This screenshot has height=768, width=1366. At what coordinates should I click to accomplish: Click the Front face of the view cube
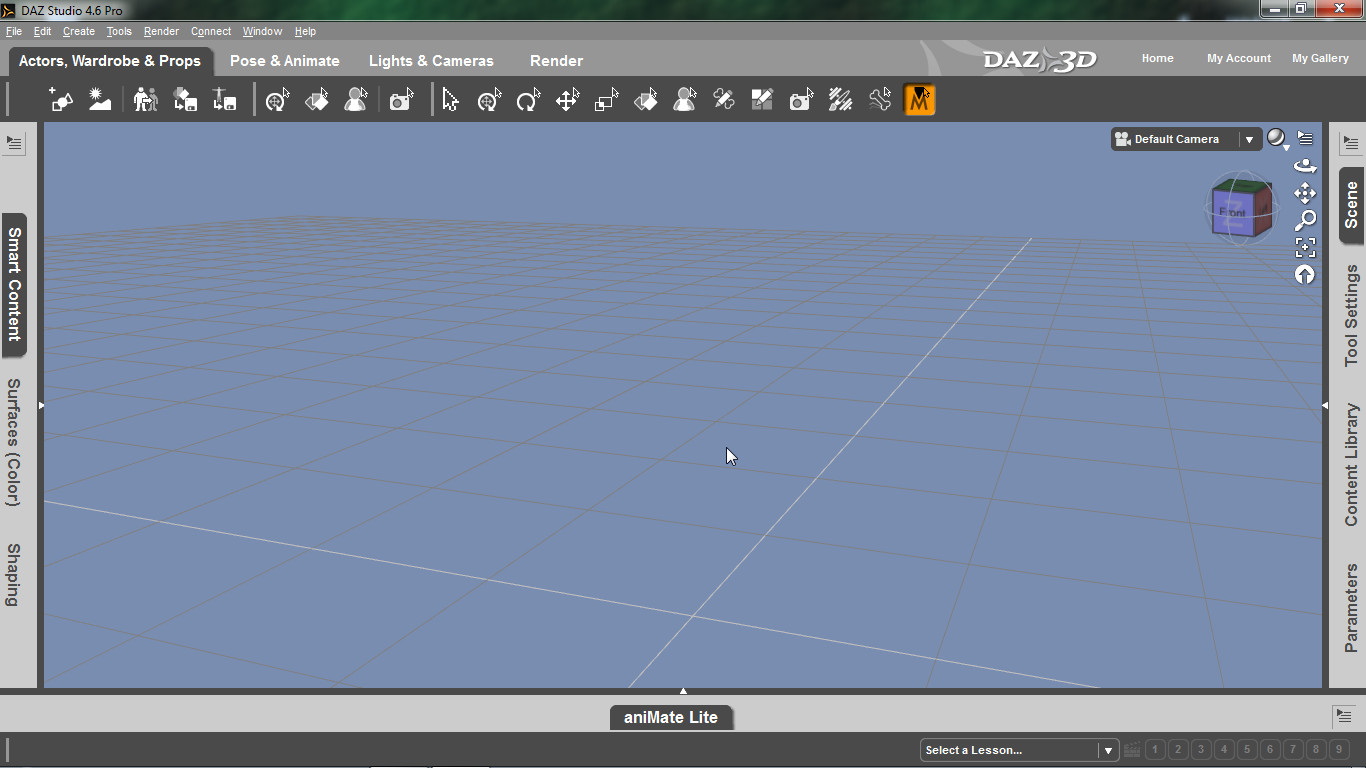(x=1233, y=213)
